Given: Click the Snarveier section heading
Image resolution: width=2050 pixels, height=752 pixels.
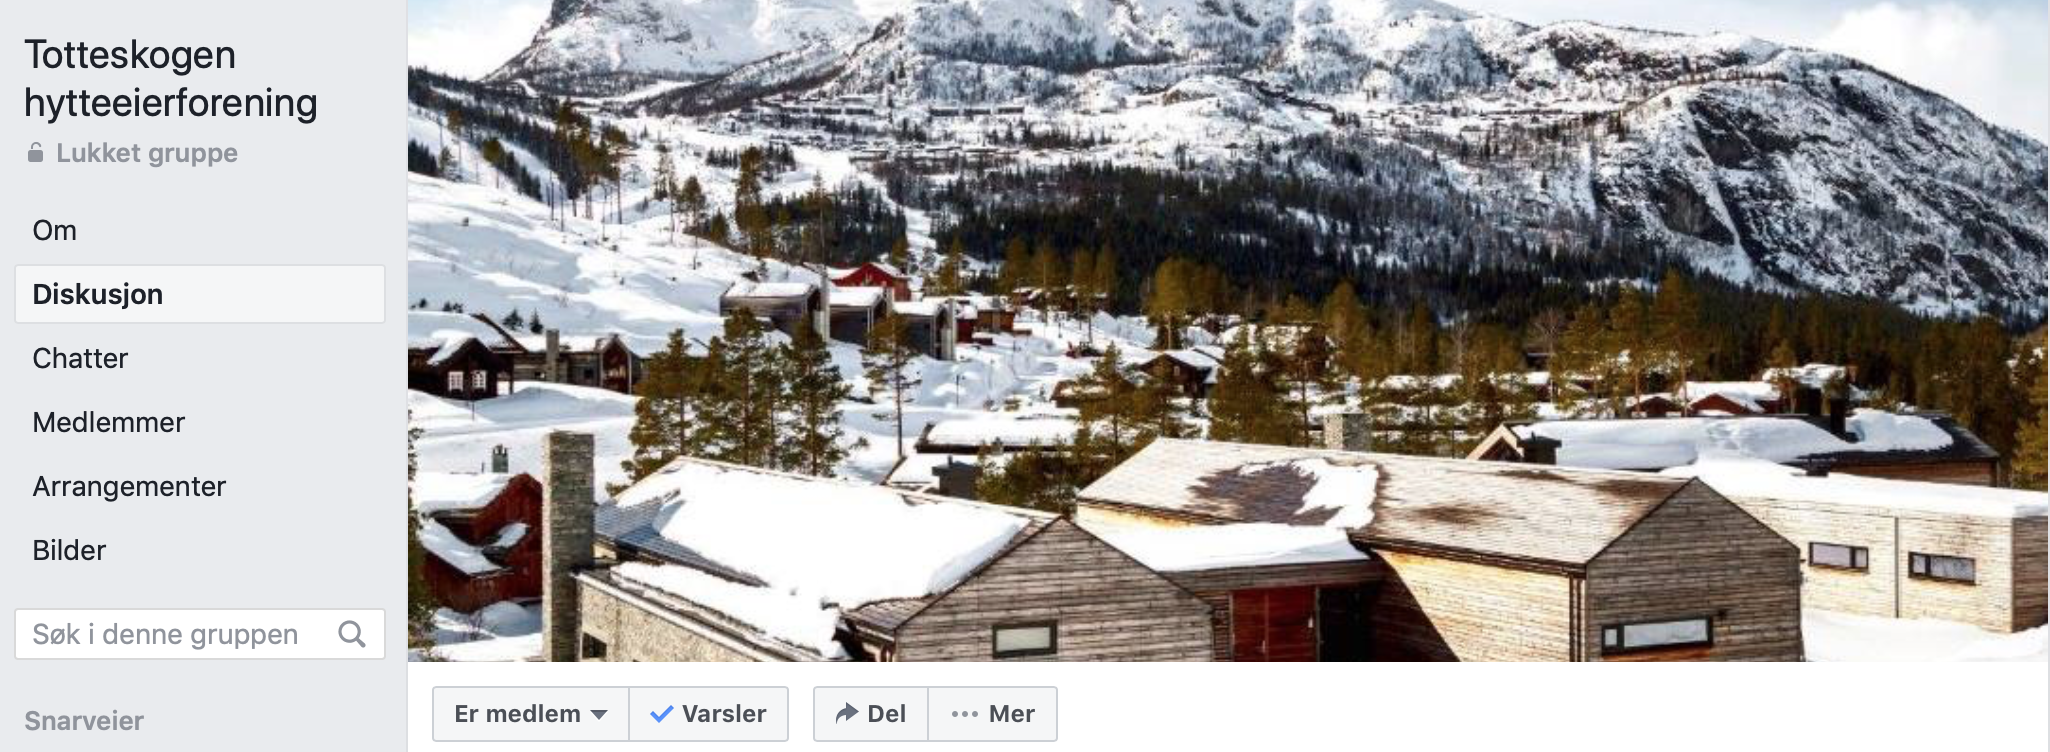Looking at the screenshot, I should click(84, 721).
